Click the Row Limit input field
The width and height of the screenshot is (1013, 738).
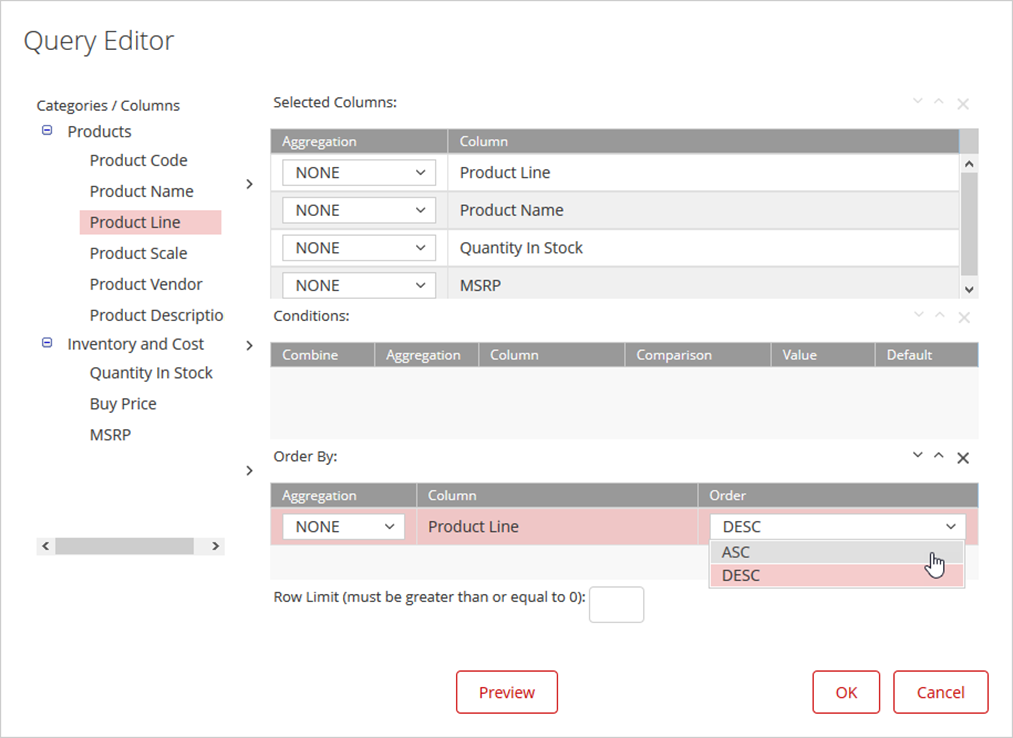[x=616, y=605]
